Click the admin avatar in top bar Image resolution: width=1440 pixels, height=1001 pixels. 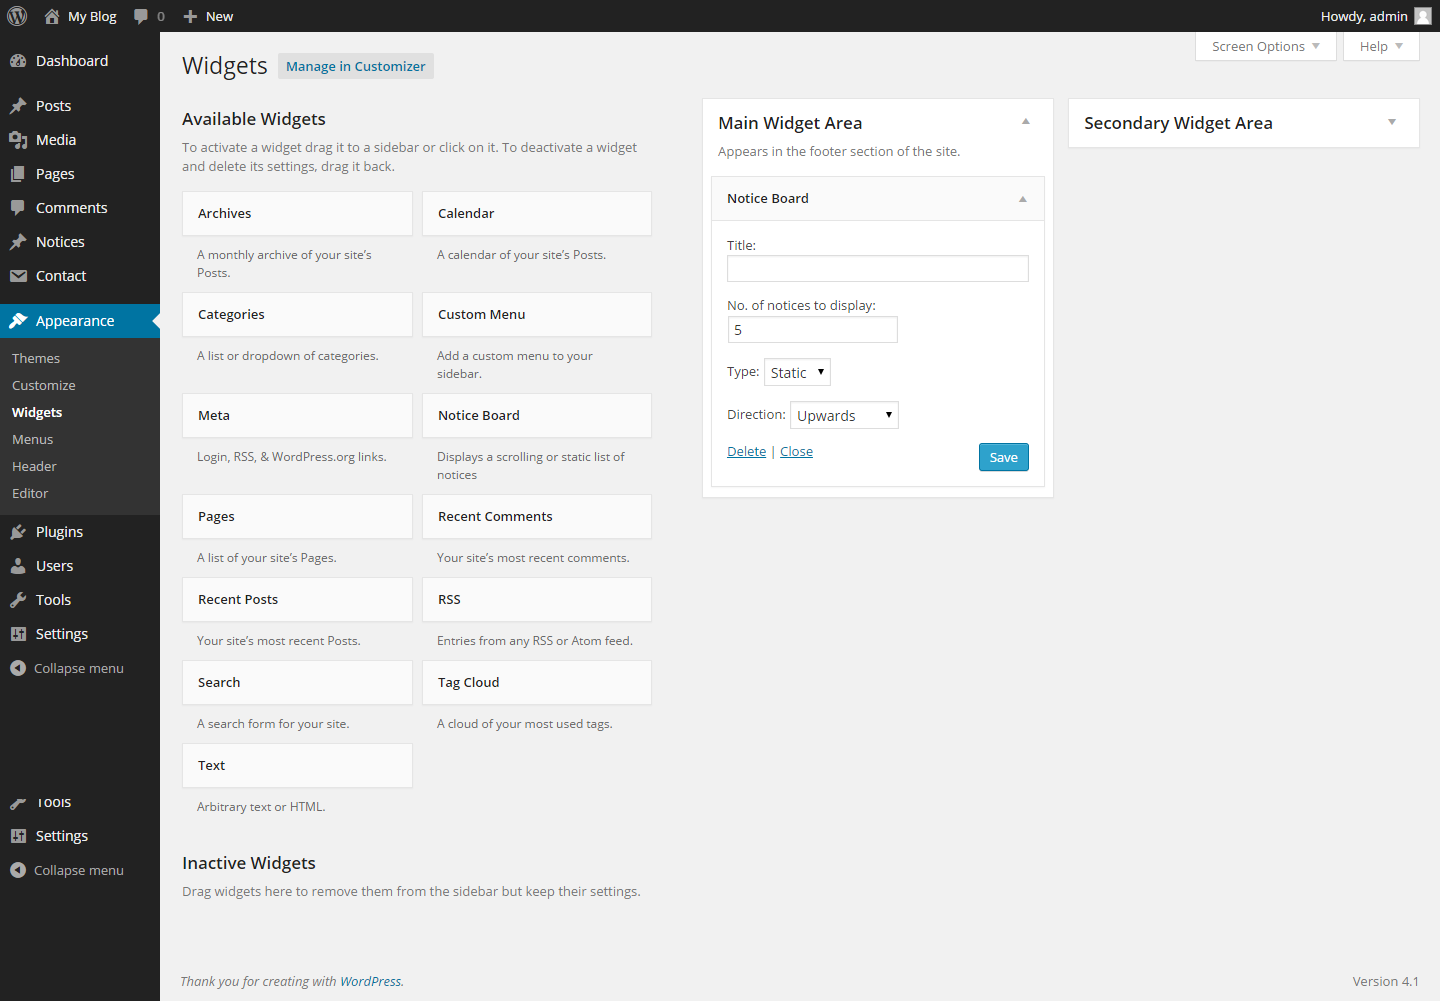point(1422,16)
